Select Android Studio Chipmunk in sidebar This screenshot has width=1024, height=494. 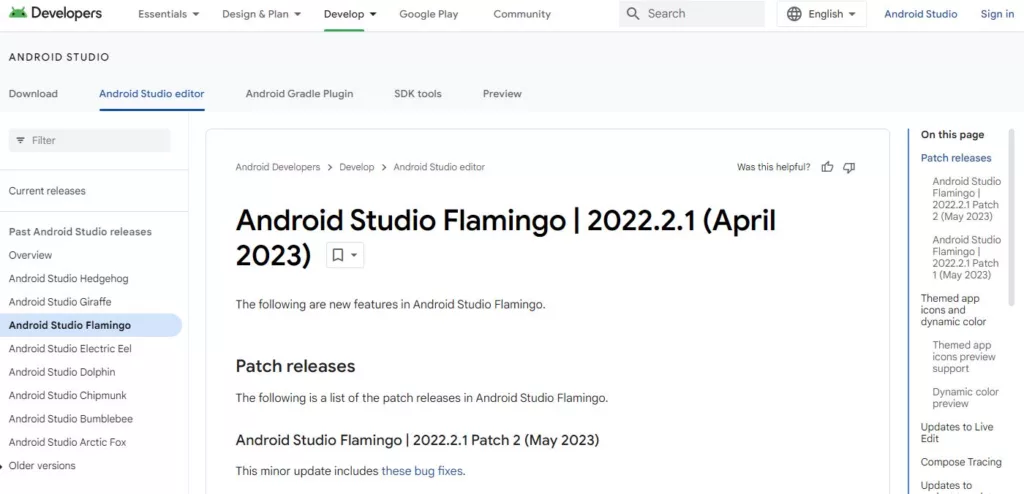[x=67, y=396]
